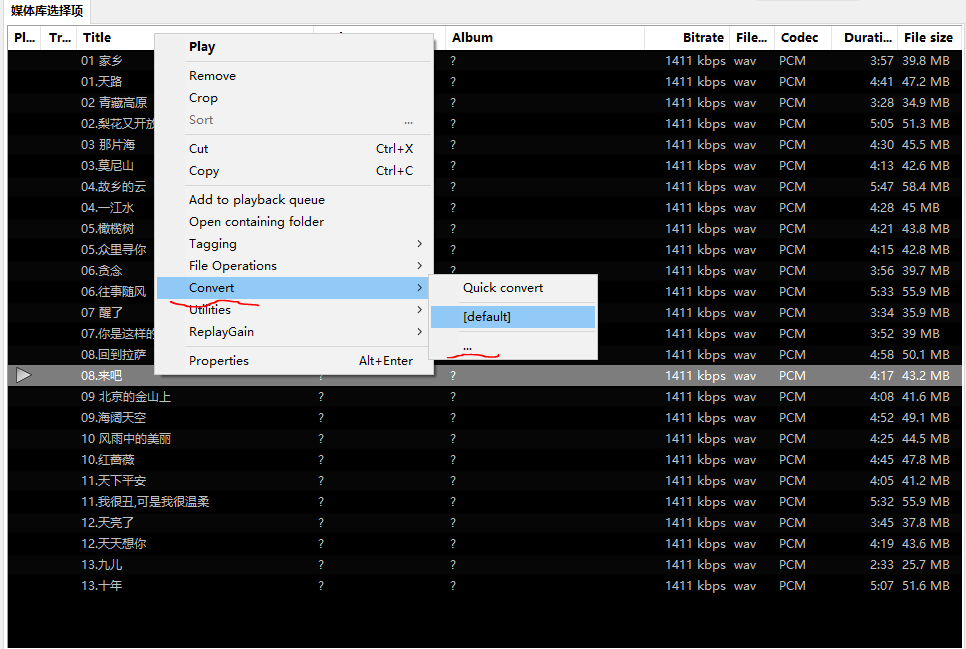
Task: Select Crop in the context menu
Action: point(203,98)
